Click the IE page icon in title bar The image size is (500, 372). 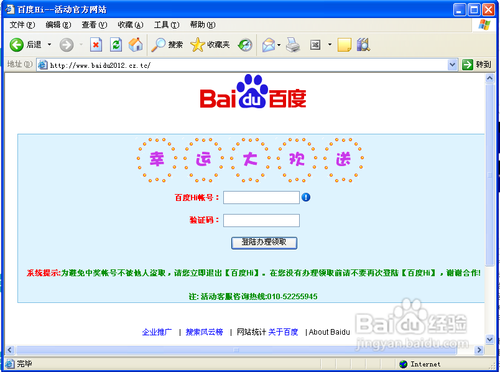coord(10,9)
